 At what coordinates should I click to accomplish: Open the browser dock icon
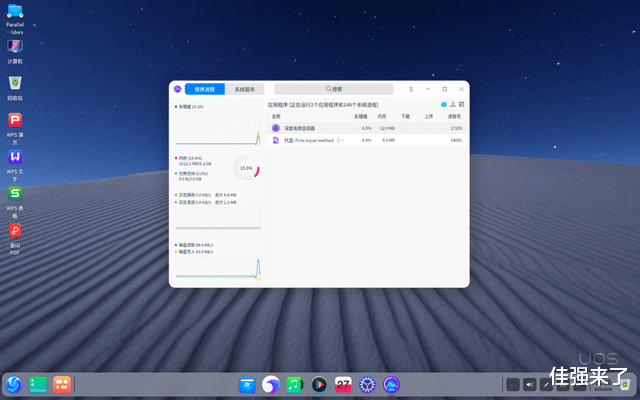[271, 384]
